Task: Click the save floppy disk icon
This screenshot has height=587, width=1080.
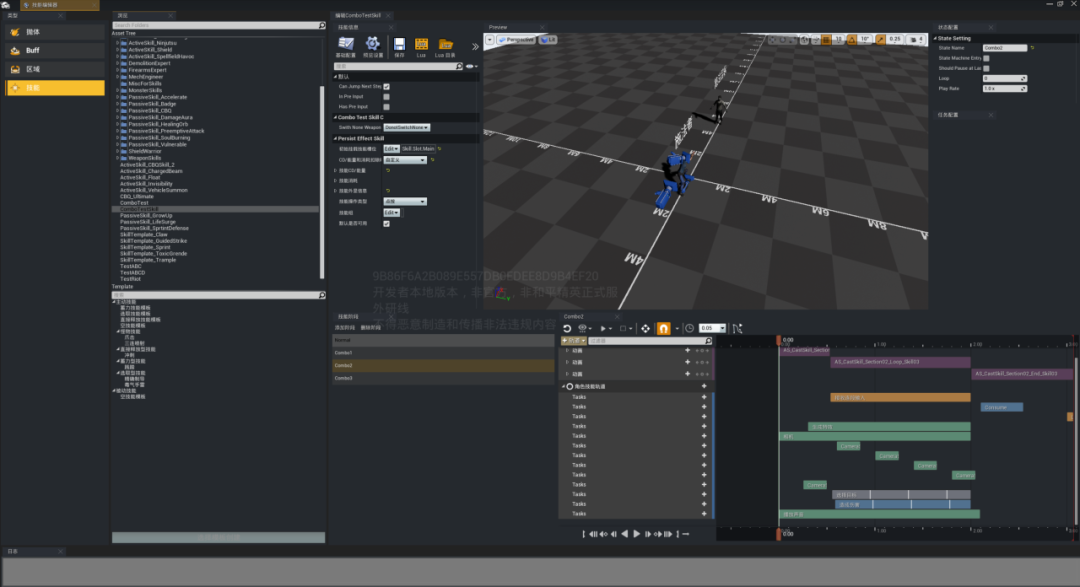Action: [x=399, y=45]
